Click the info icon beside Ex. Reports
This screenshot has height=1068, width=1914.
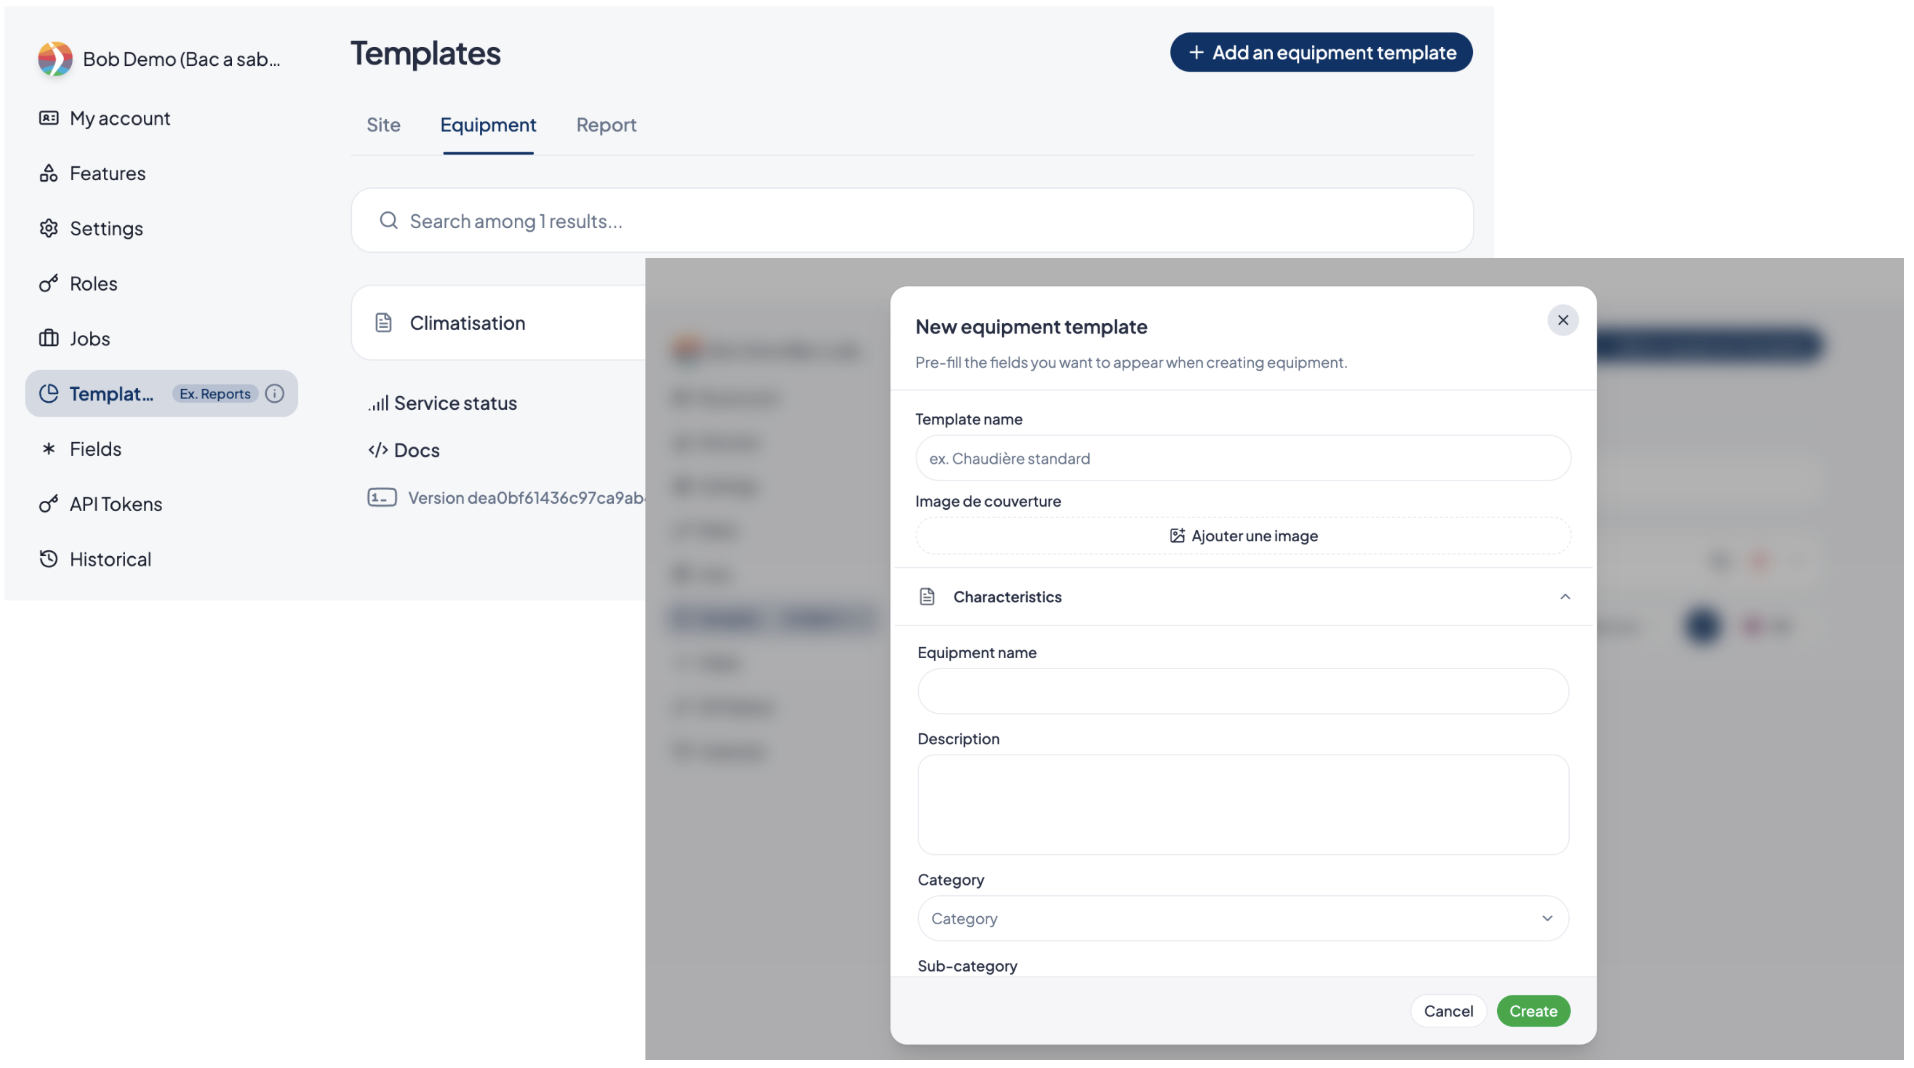[274, 394]
